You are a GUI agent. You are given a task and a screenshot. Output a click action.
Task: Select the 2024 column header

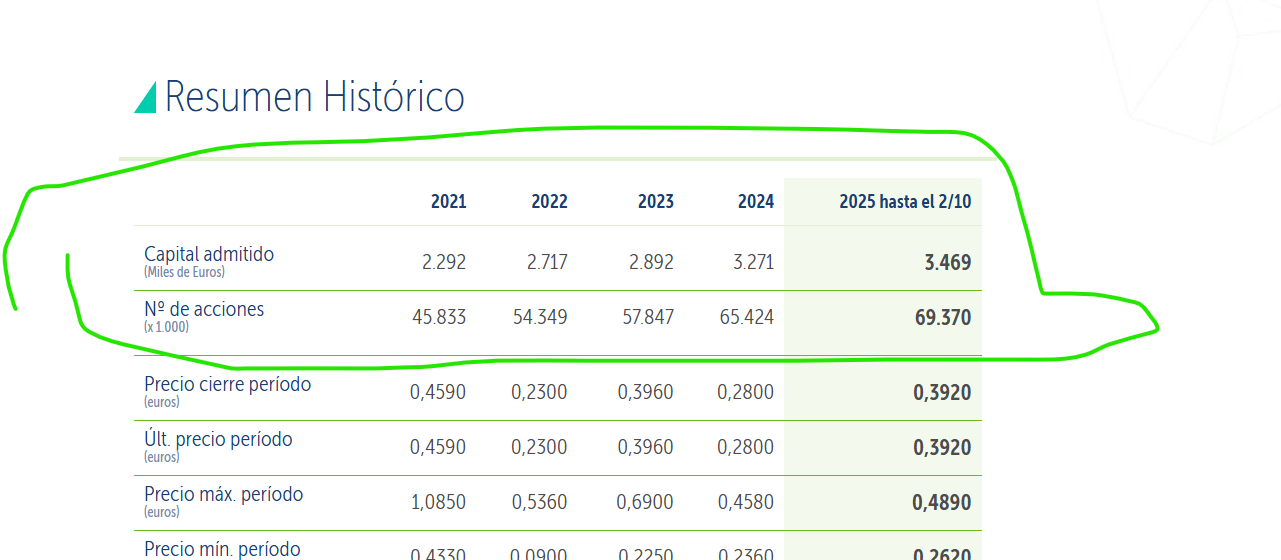(x=756, y=202)
